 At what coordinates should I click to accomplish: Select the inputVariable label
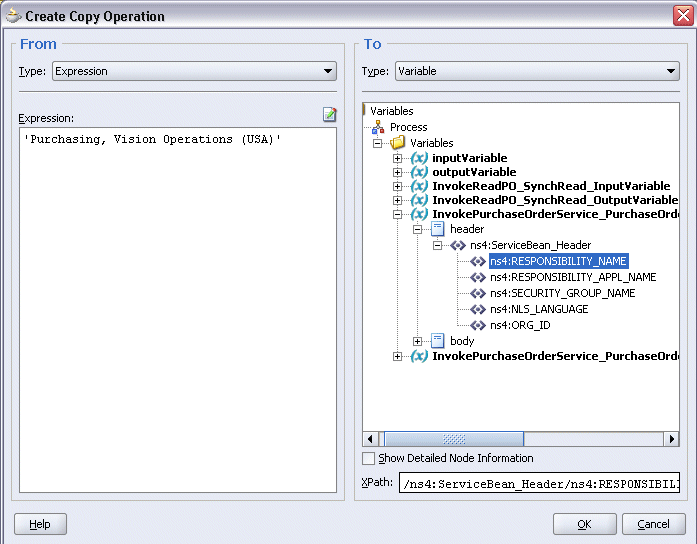point(469,158)
